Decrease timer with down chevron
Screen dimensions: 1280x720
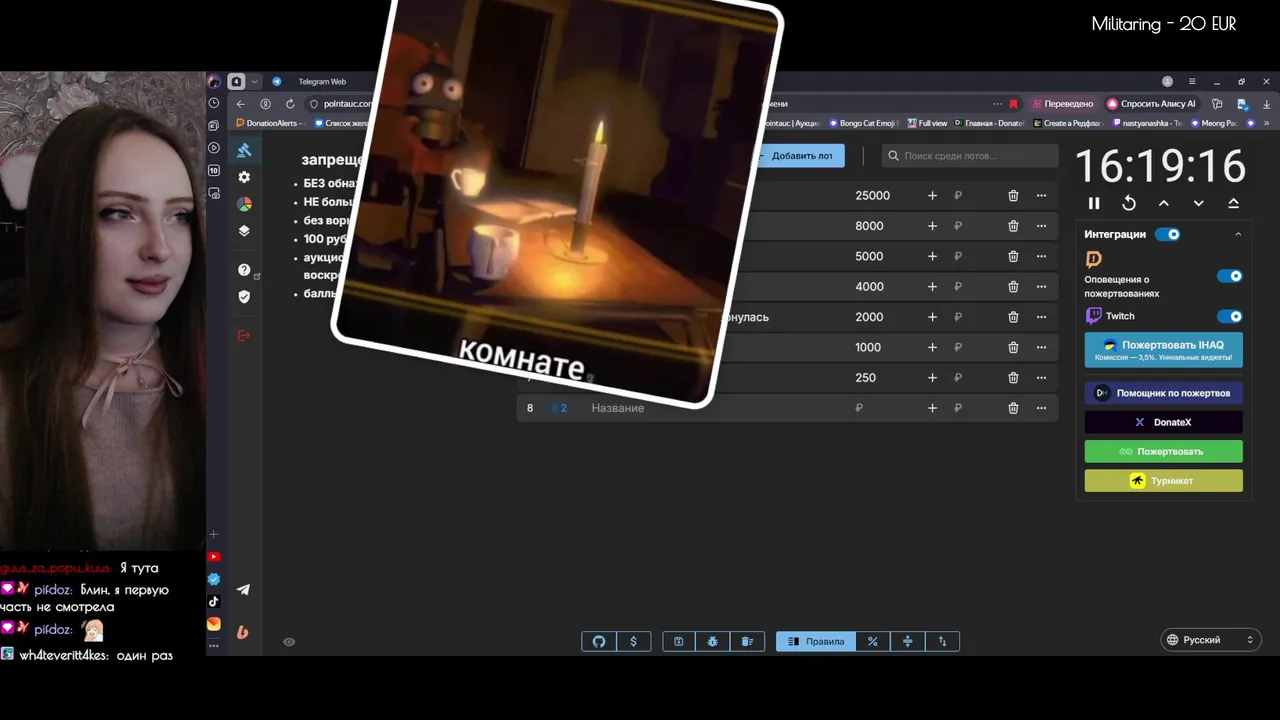click(1199, 203)
